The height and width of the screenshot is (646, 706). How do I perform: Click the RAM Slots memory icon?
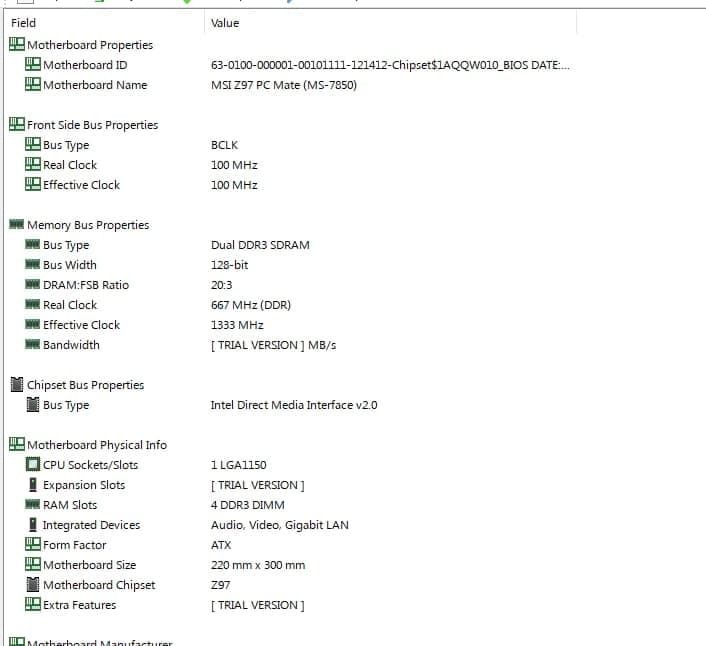[32, 504]
